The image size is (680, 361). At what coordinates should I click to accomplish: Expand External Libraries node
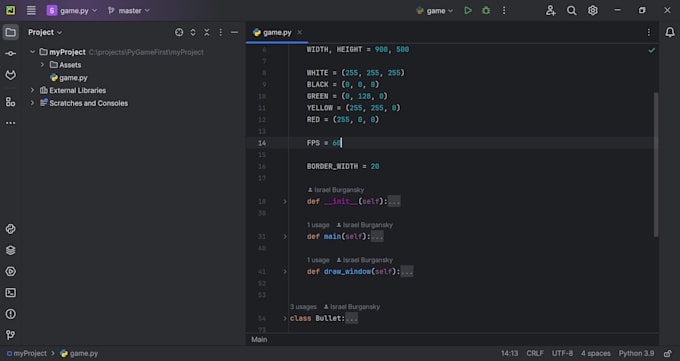(x=33, y=90)
